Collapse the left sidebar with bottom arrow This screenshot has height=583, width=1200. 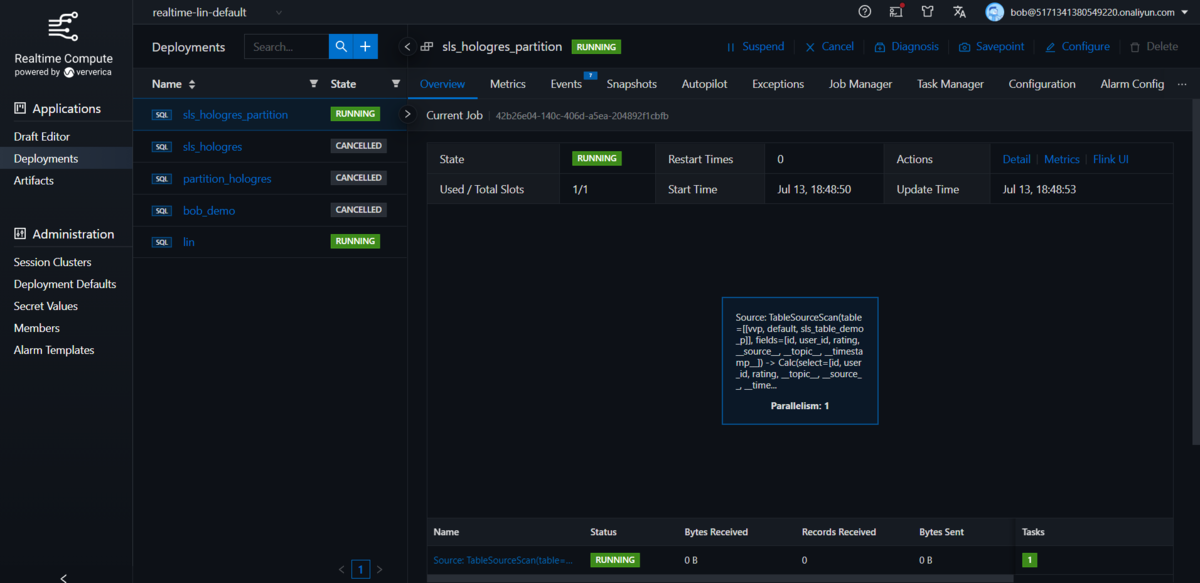(64, 577)
